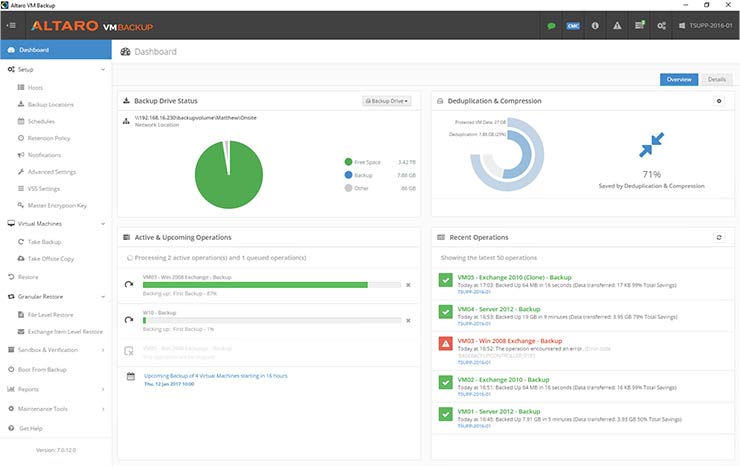Screen dimensions: 740x466
Task: Select the Overview tab
Action: click(681, 79)
